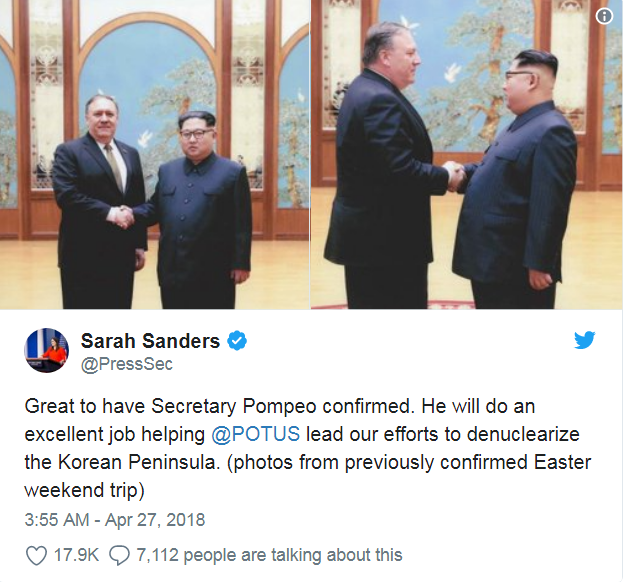Click the 'Korean Peninsula' phrase in tweet
625x582 pixels.
[139, 462]
